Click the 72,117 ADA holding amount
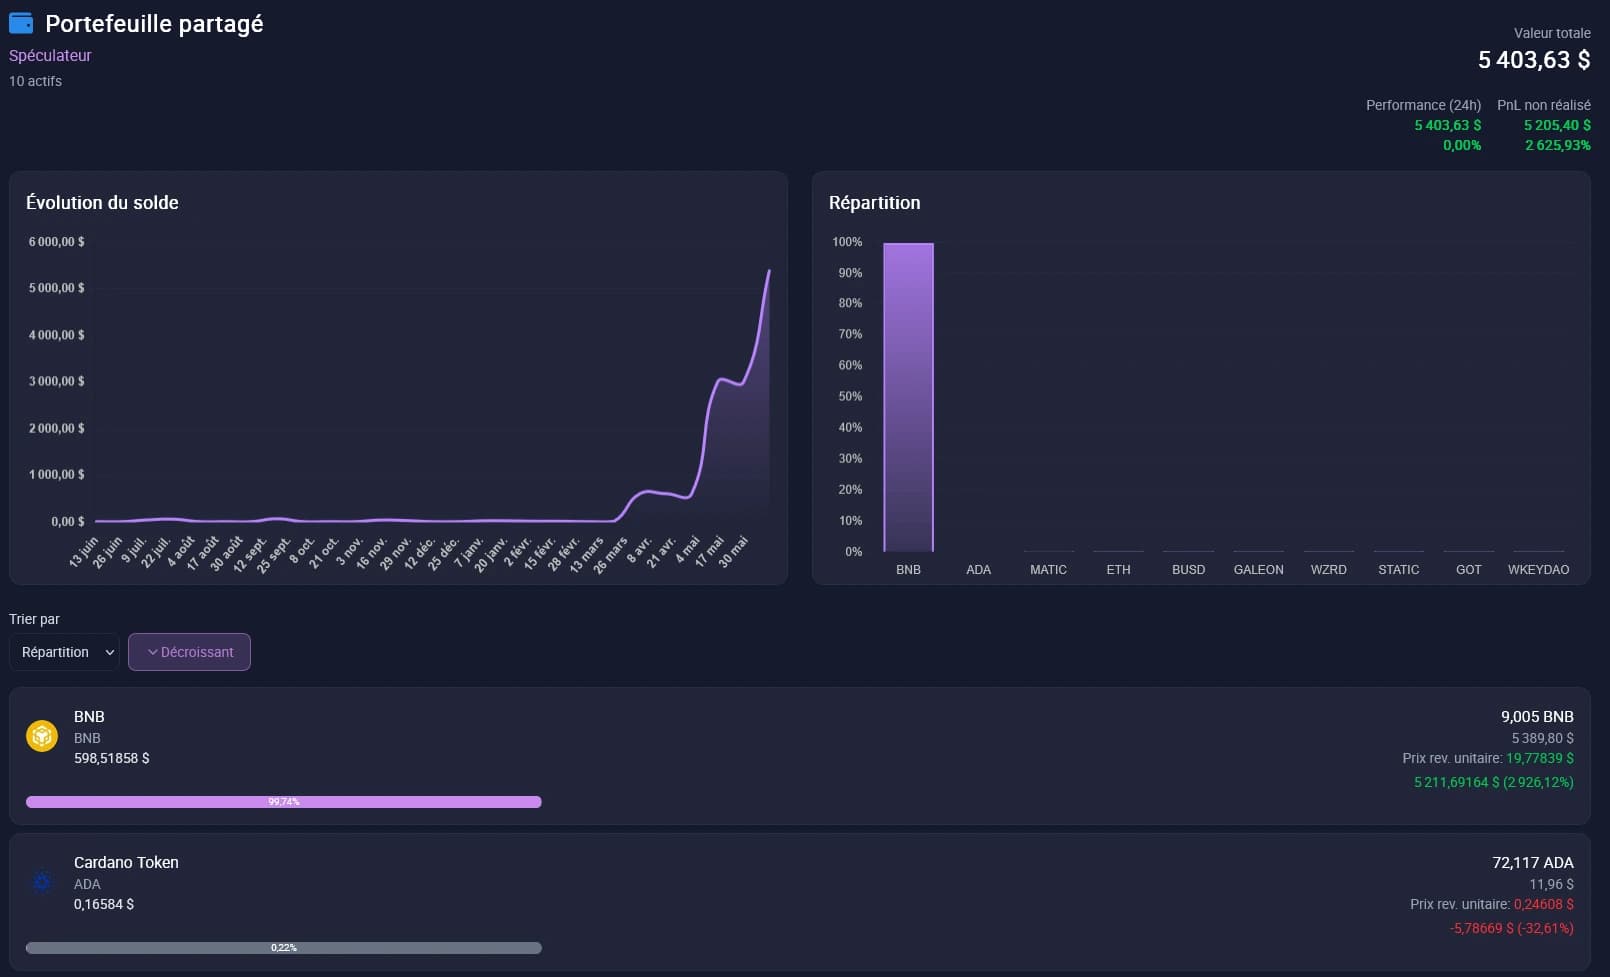This screenshot has height=977, width=1610. pyautogui.click(x=1532, y=863)
